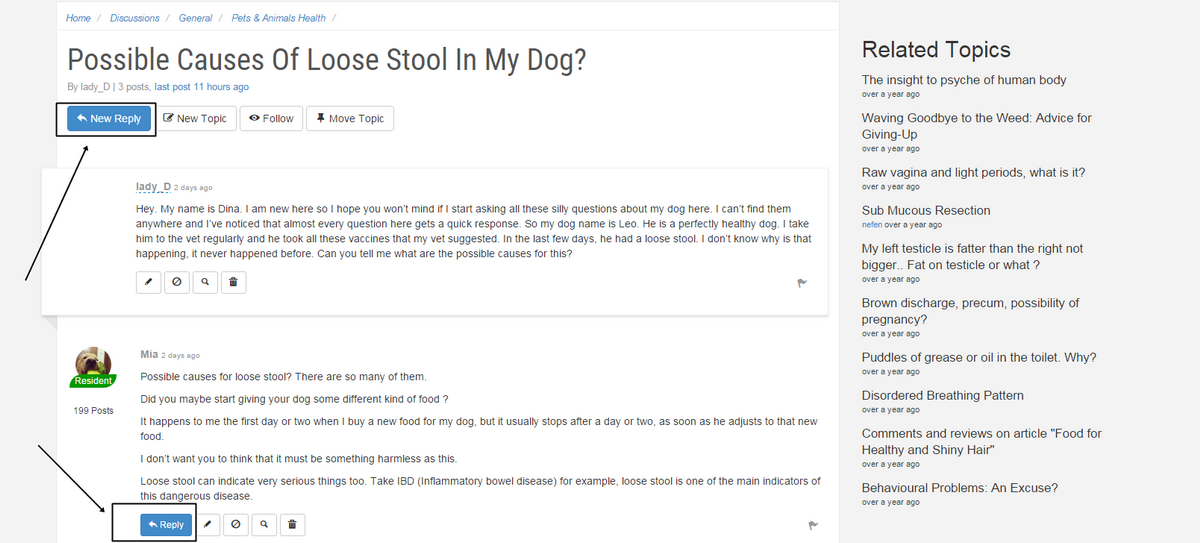
Task: Open the Discussions breadcrumb link
Action: click(135, 18)
